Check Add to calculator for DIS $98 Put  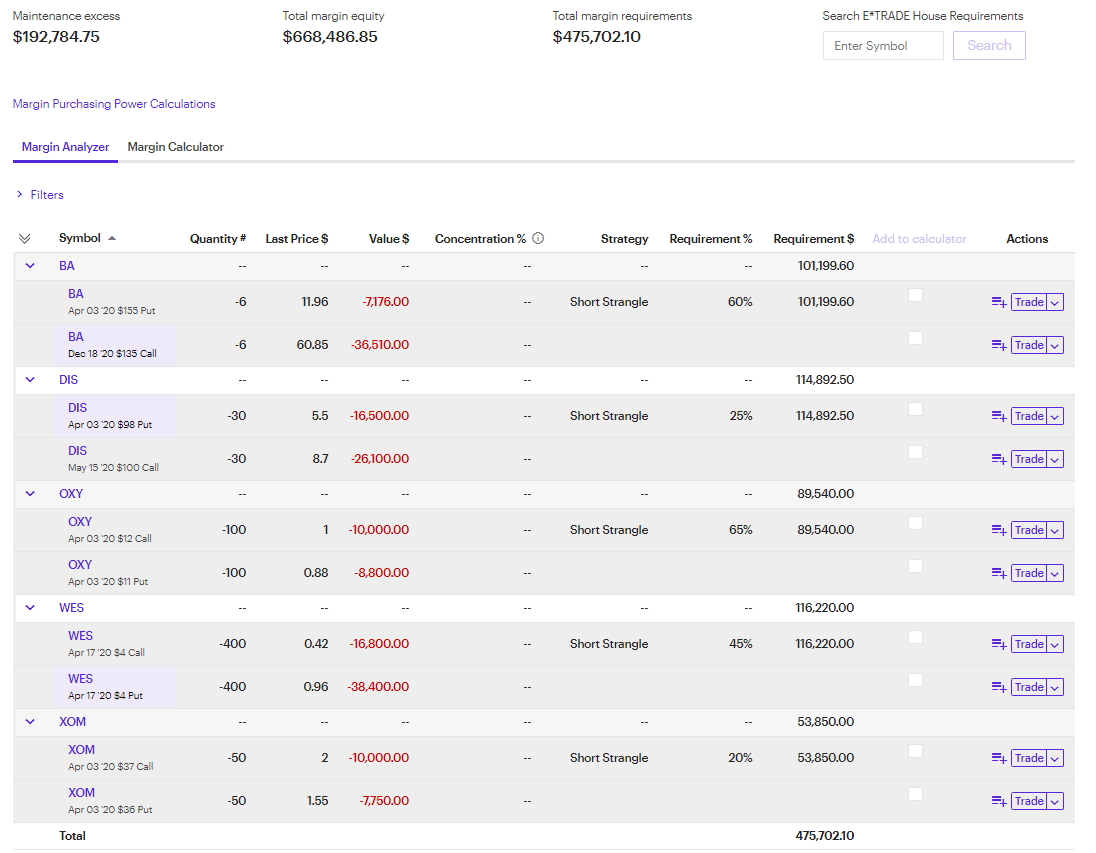pyautogui.click(x=915, y=409)
